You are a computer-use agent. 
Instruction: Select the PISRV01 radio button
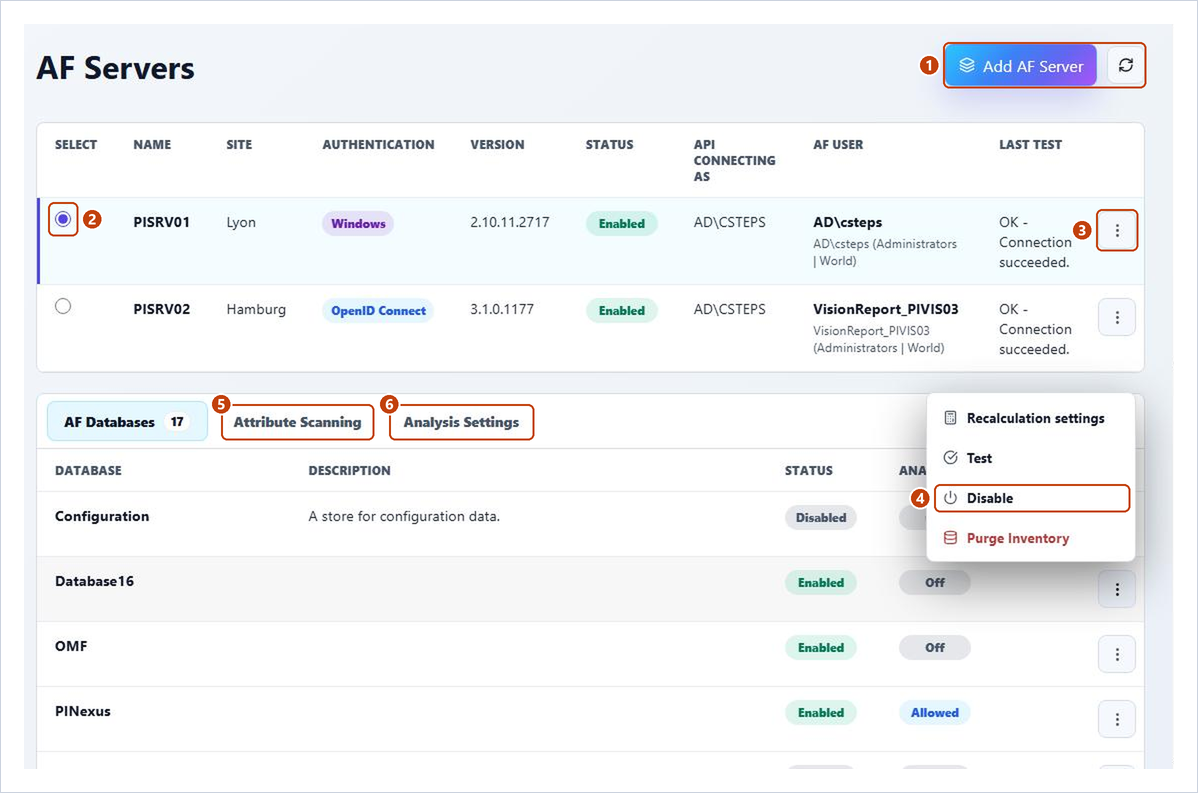point(63,219)
